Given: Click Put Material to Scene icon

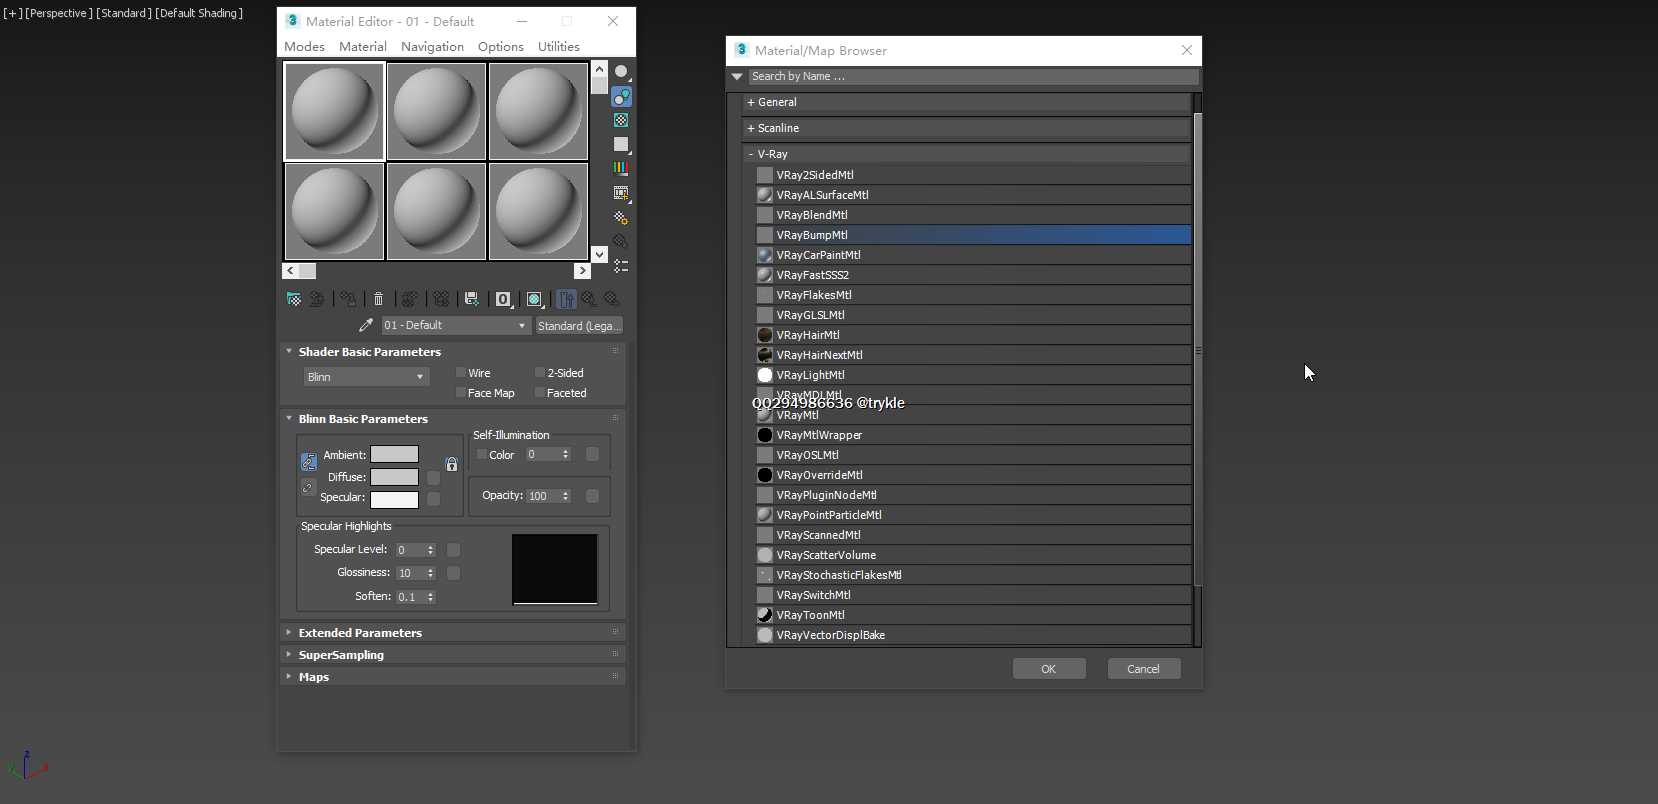Looking at the screenshot, I should [x=317, y=299].
